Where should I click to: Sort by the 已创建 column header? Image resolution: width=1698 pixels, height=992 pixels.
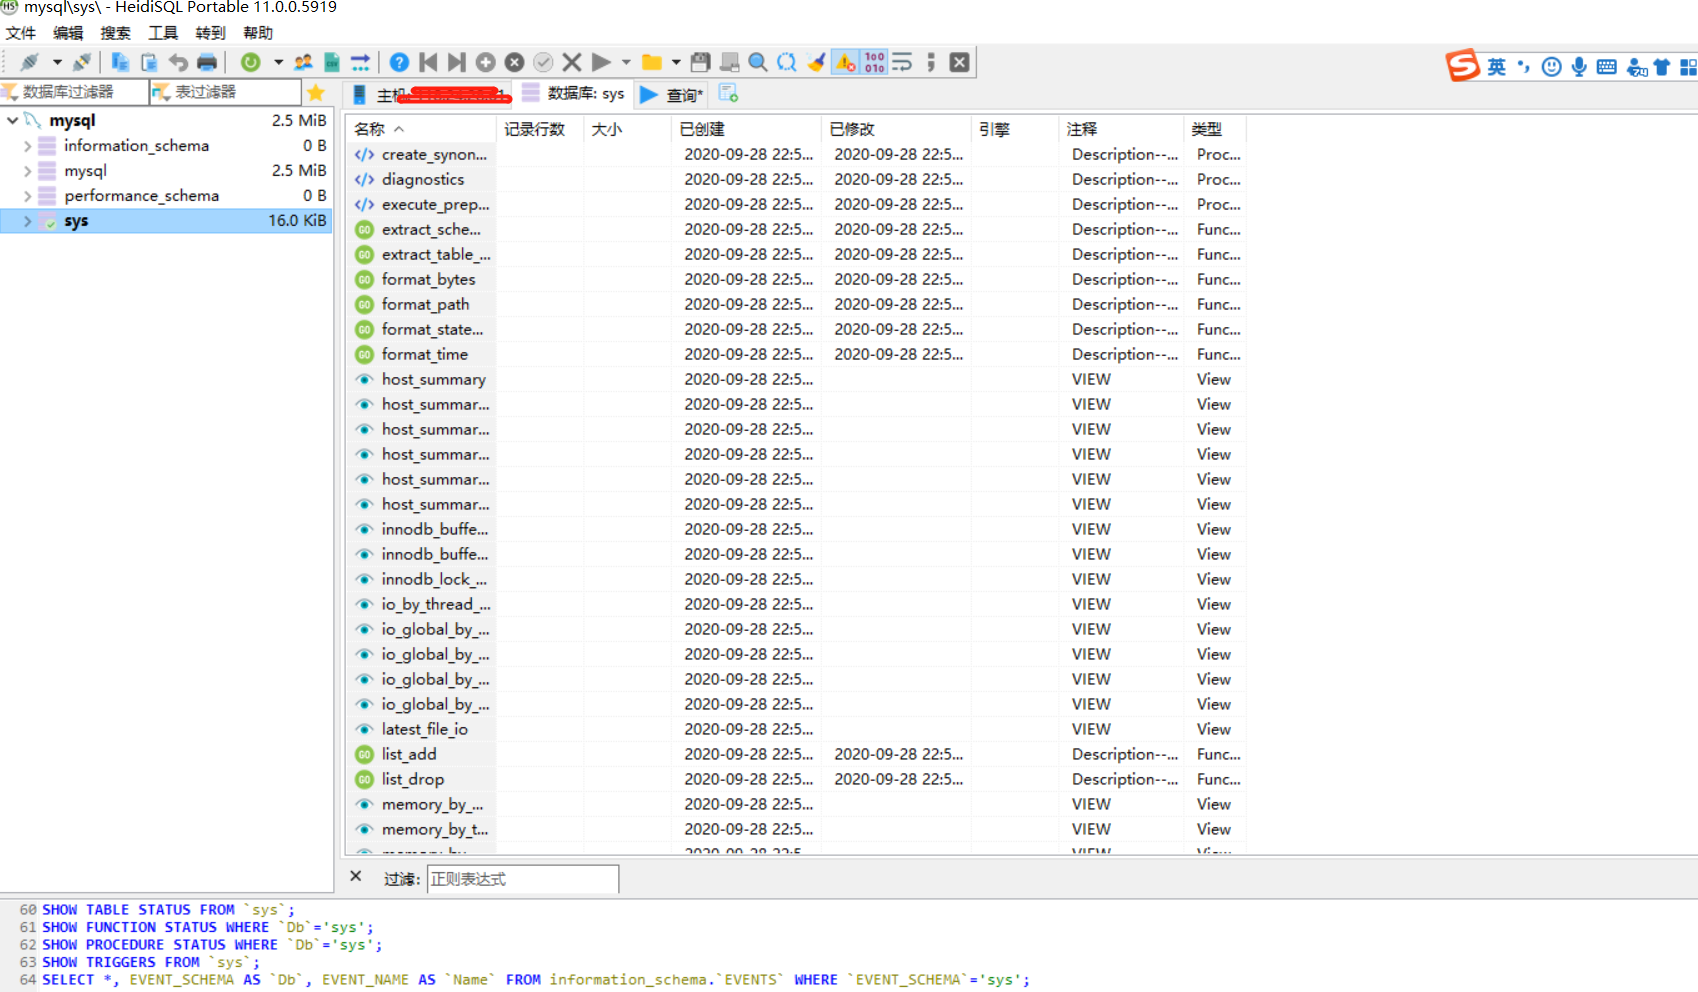coord(745,129)
